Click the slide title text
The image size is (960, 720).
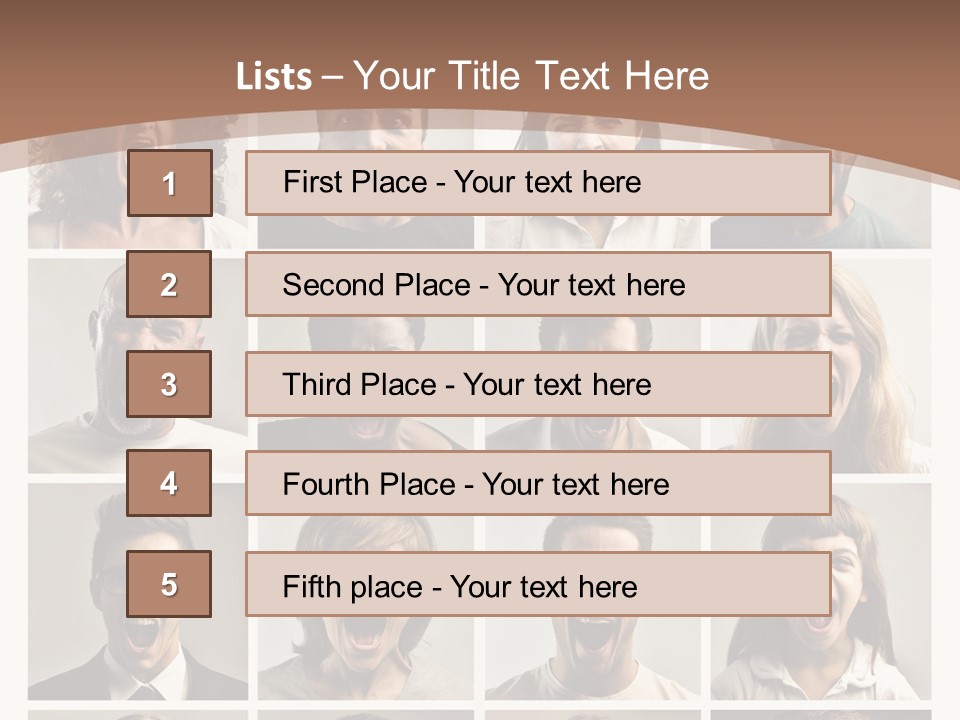click(473, 76)
